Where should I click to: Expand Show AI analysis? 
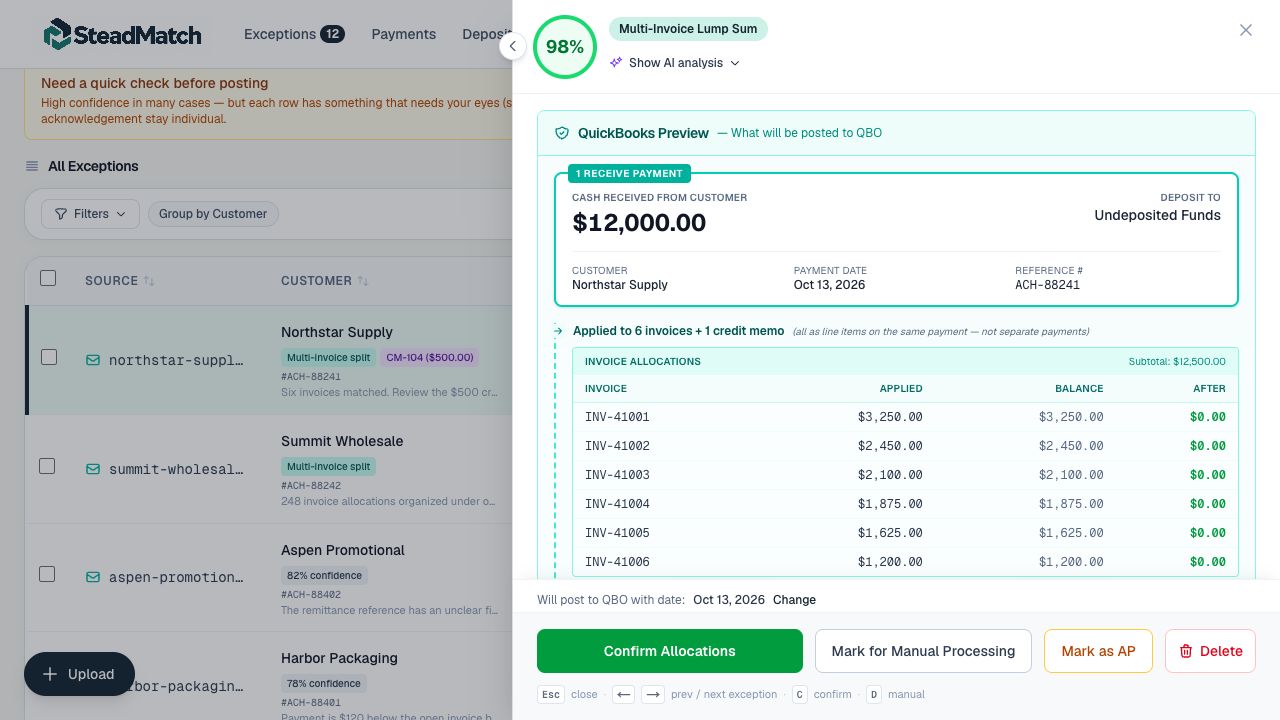(675, 62)
